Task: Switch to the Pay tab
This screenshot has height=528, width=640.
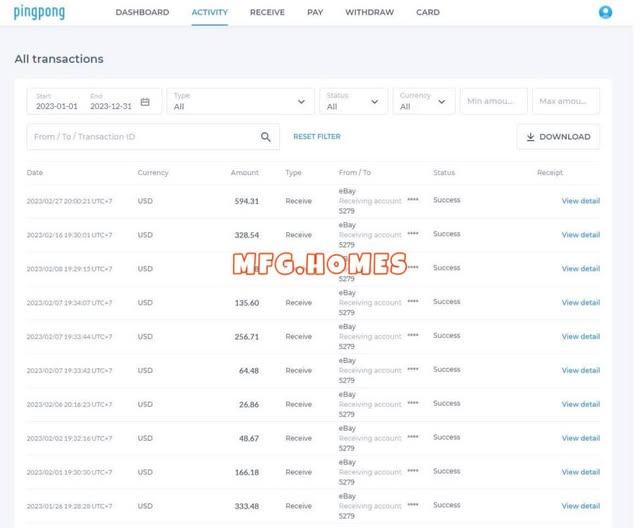Action: [x=315, y=12]
